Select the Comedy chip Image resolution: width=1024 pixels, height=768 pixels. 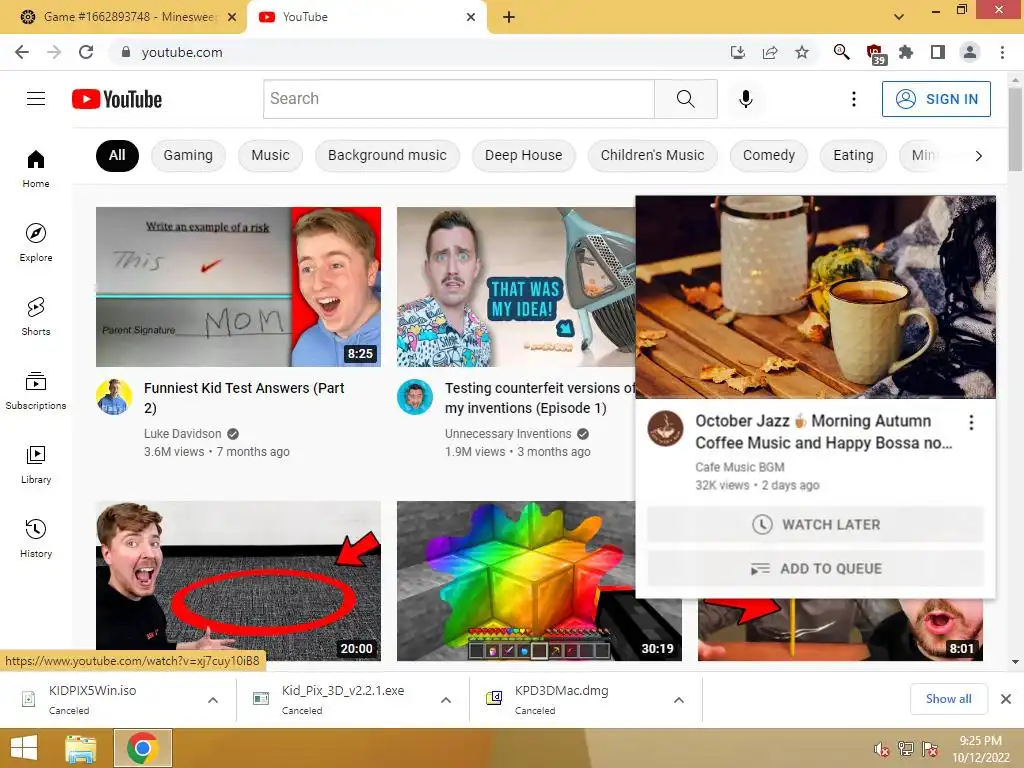pos(769,155)
